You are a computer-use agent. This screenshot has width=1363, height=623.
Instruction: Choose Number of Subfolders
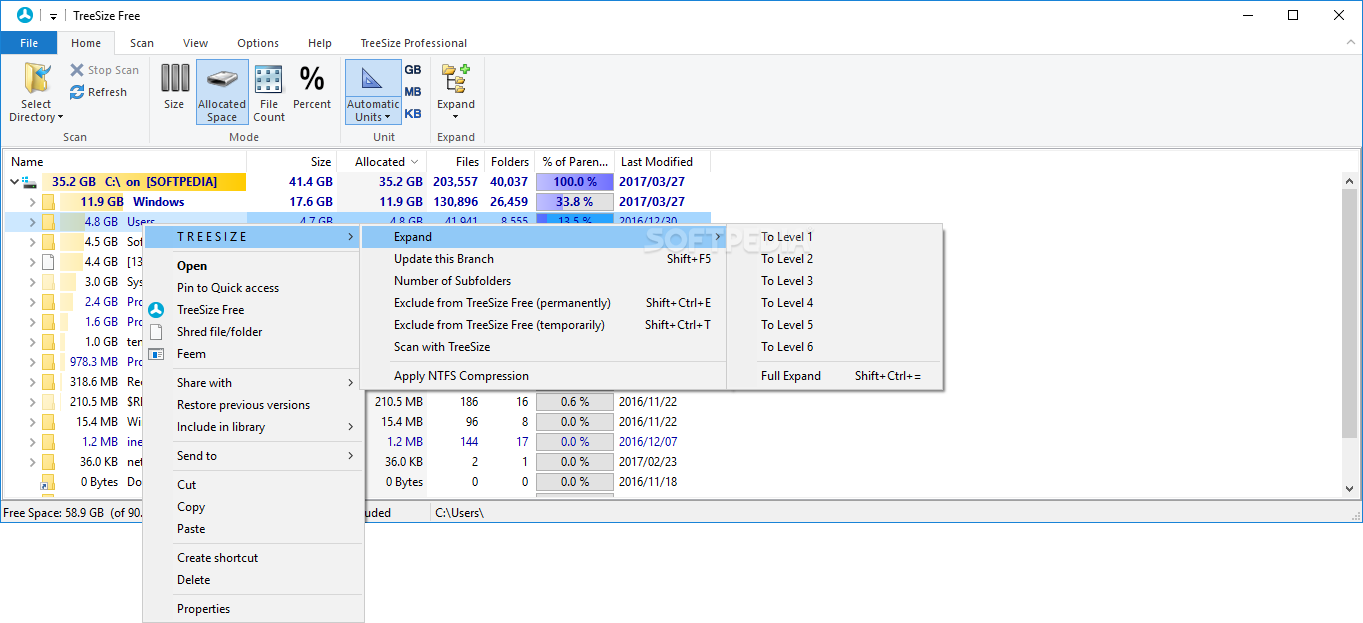pos(544,281)
